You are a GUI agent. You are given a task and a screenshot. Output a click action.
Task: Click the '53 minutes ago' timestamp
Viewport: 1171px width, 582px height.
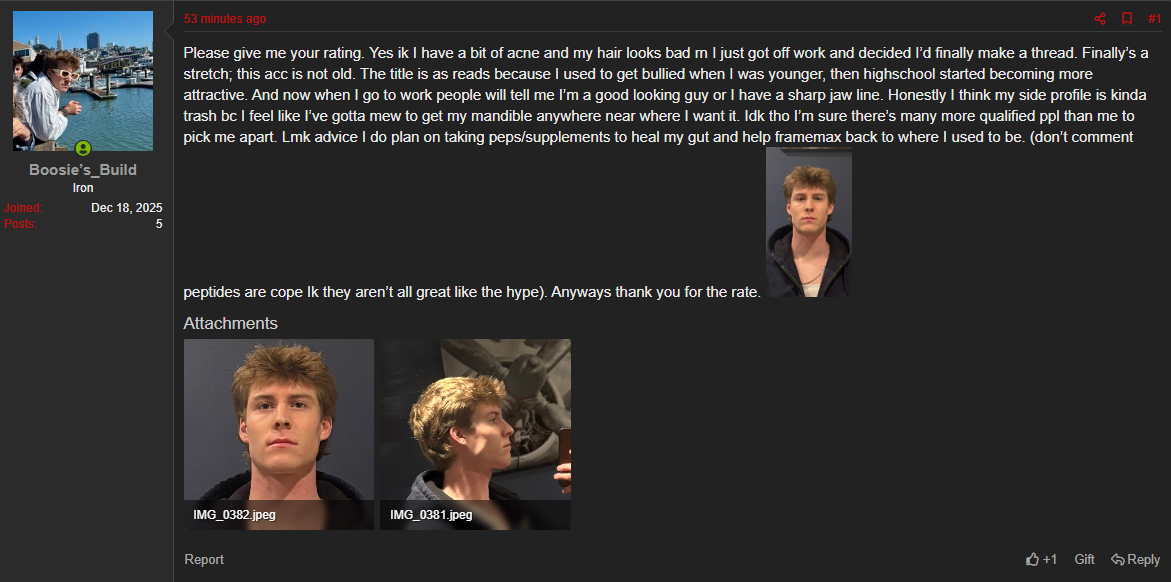point(225,19)
